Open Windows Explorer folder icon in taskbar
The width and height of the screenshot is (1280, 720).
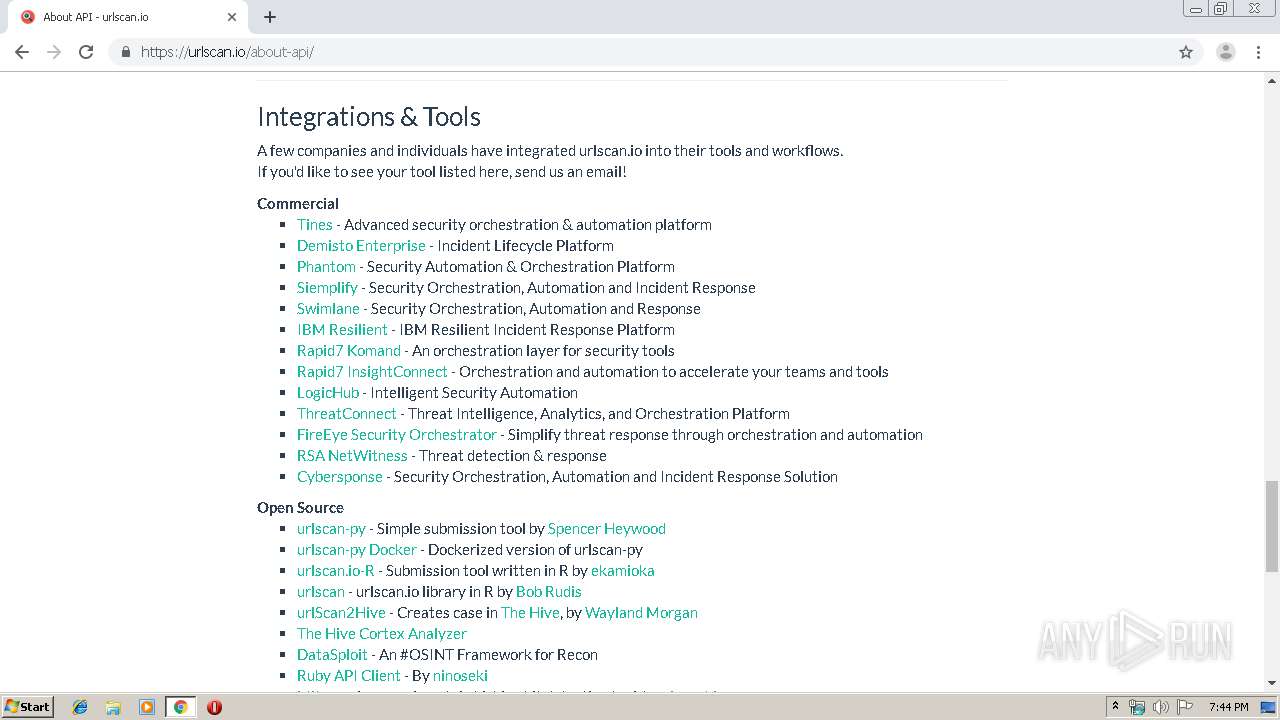pyautogui.click(x=113, y=707)
